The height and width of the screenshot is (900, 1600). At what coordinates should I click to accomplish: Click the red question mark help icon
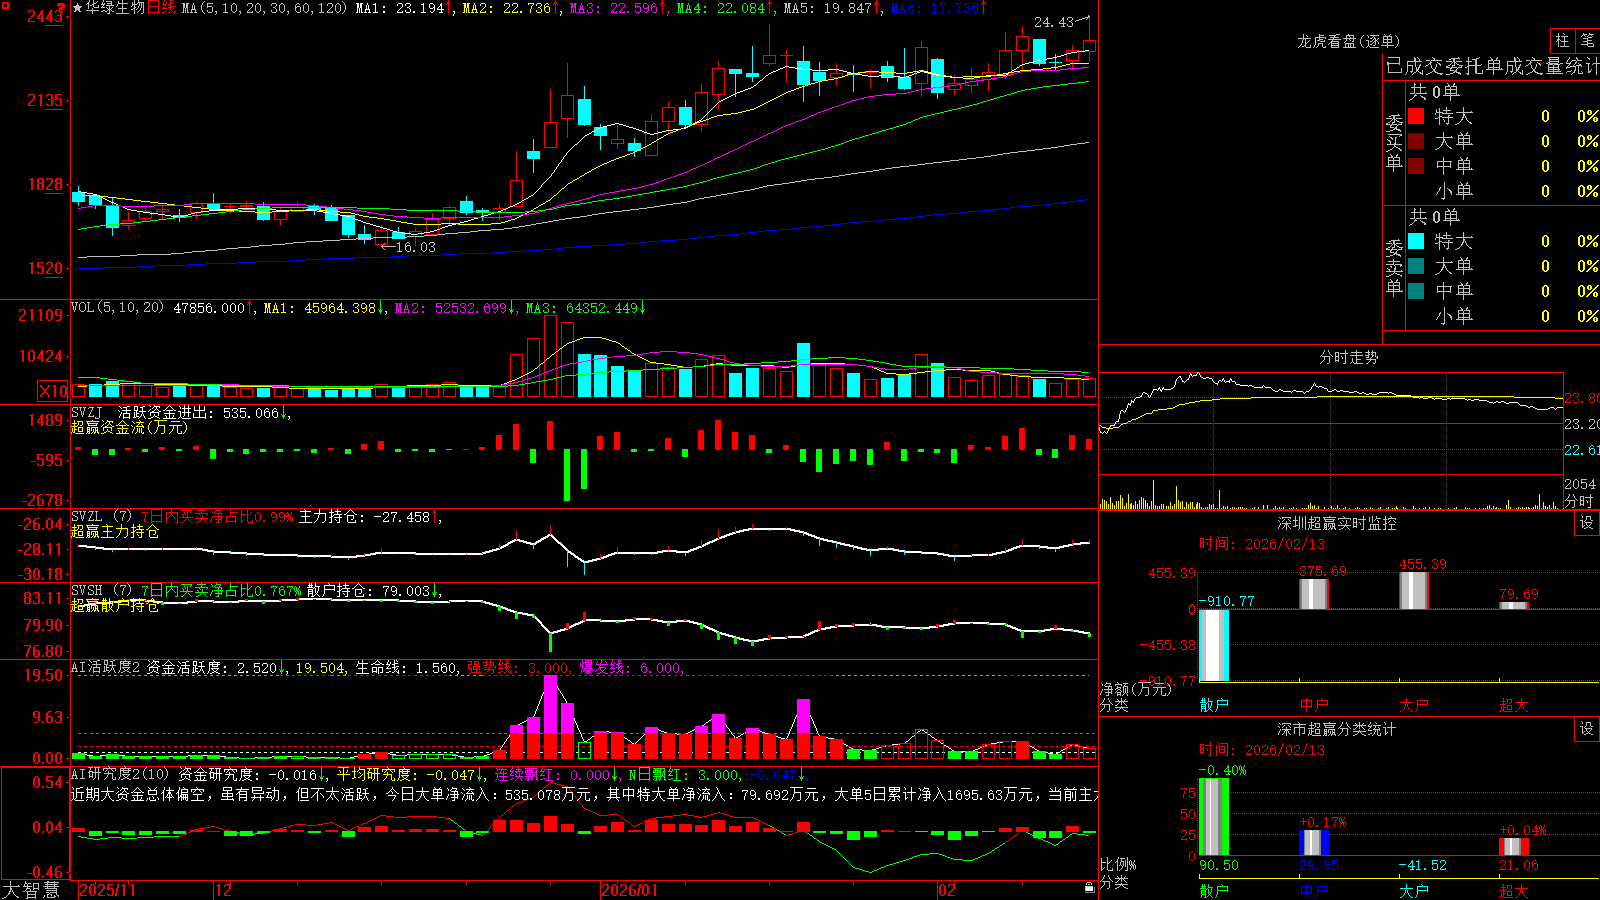pos(62,10)
